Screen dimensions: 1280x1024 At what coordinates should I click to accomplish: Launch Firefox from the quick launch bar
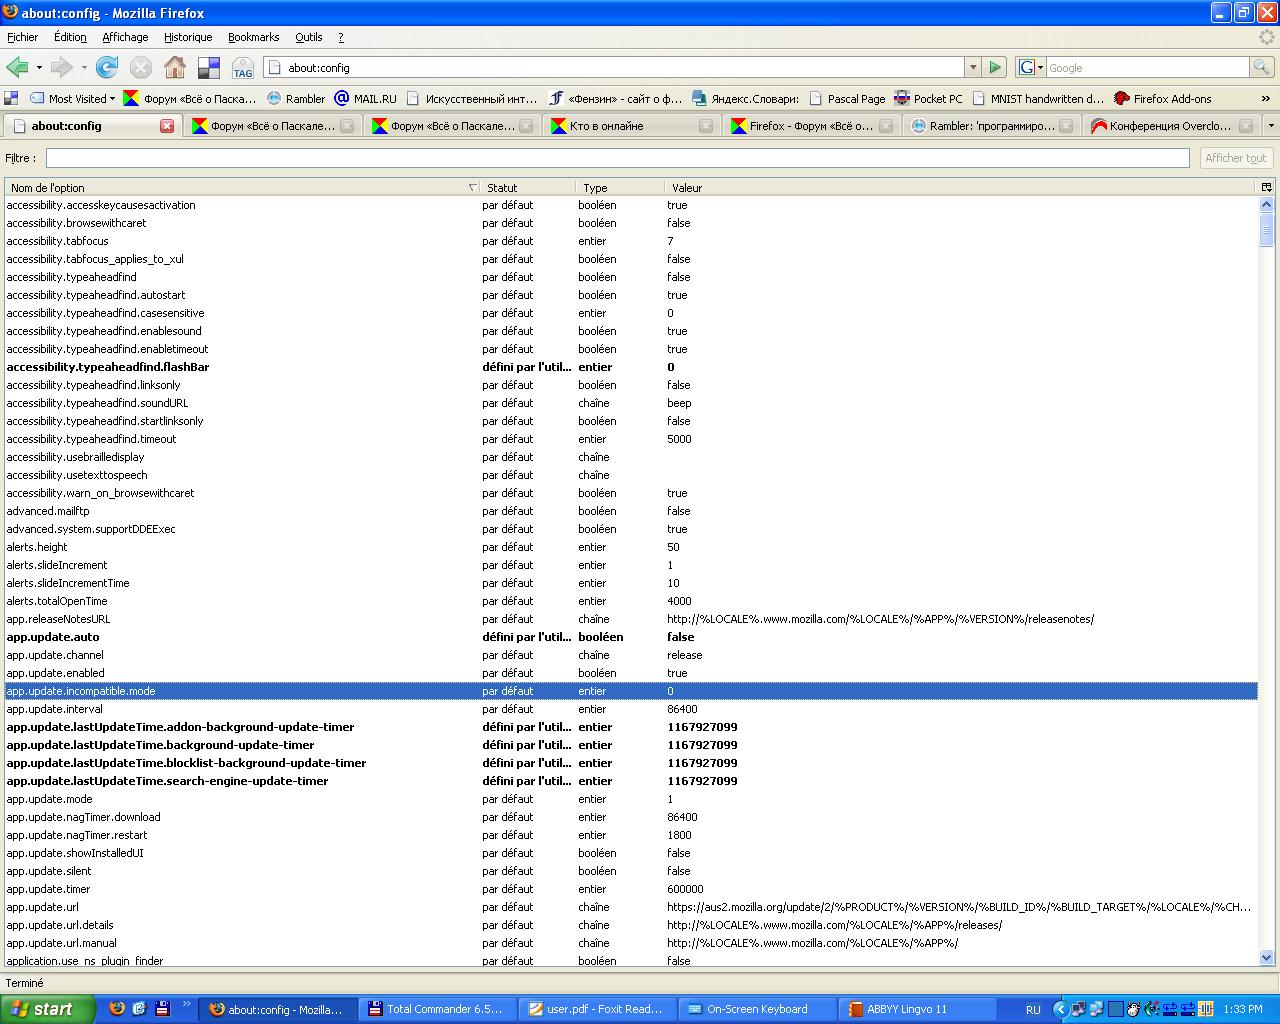[x=117, y=1009]
